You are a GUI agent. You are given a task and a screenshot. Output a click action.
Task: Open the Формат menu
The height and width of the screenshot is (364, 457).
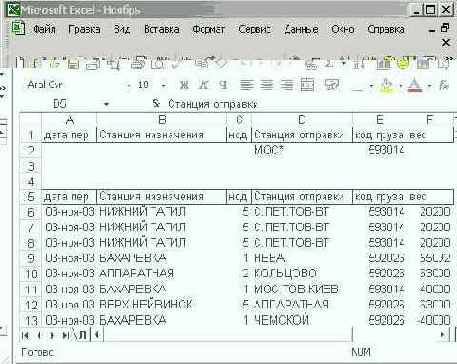point(208,29)
